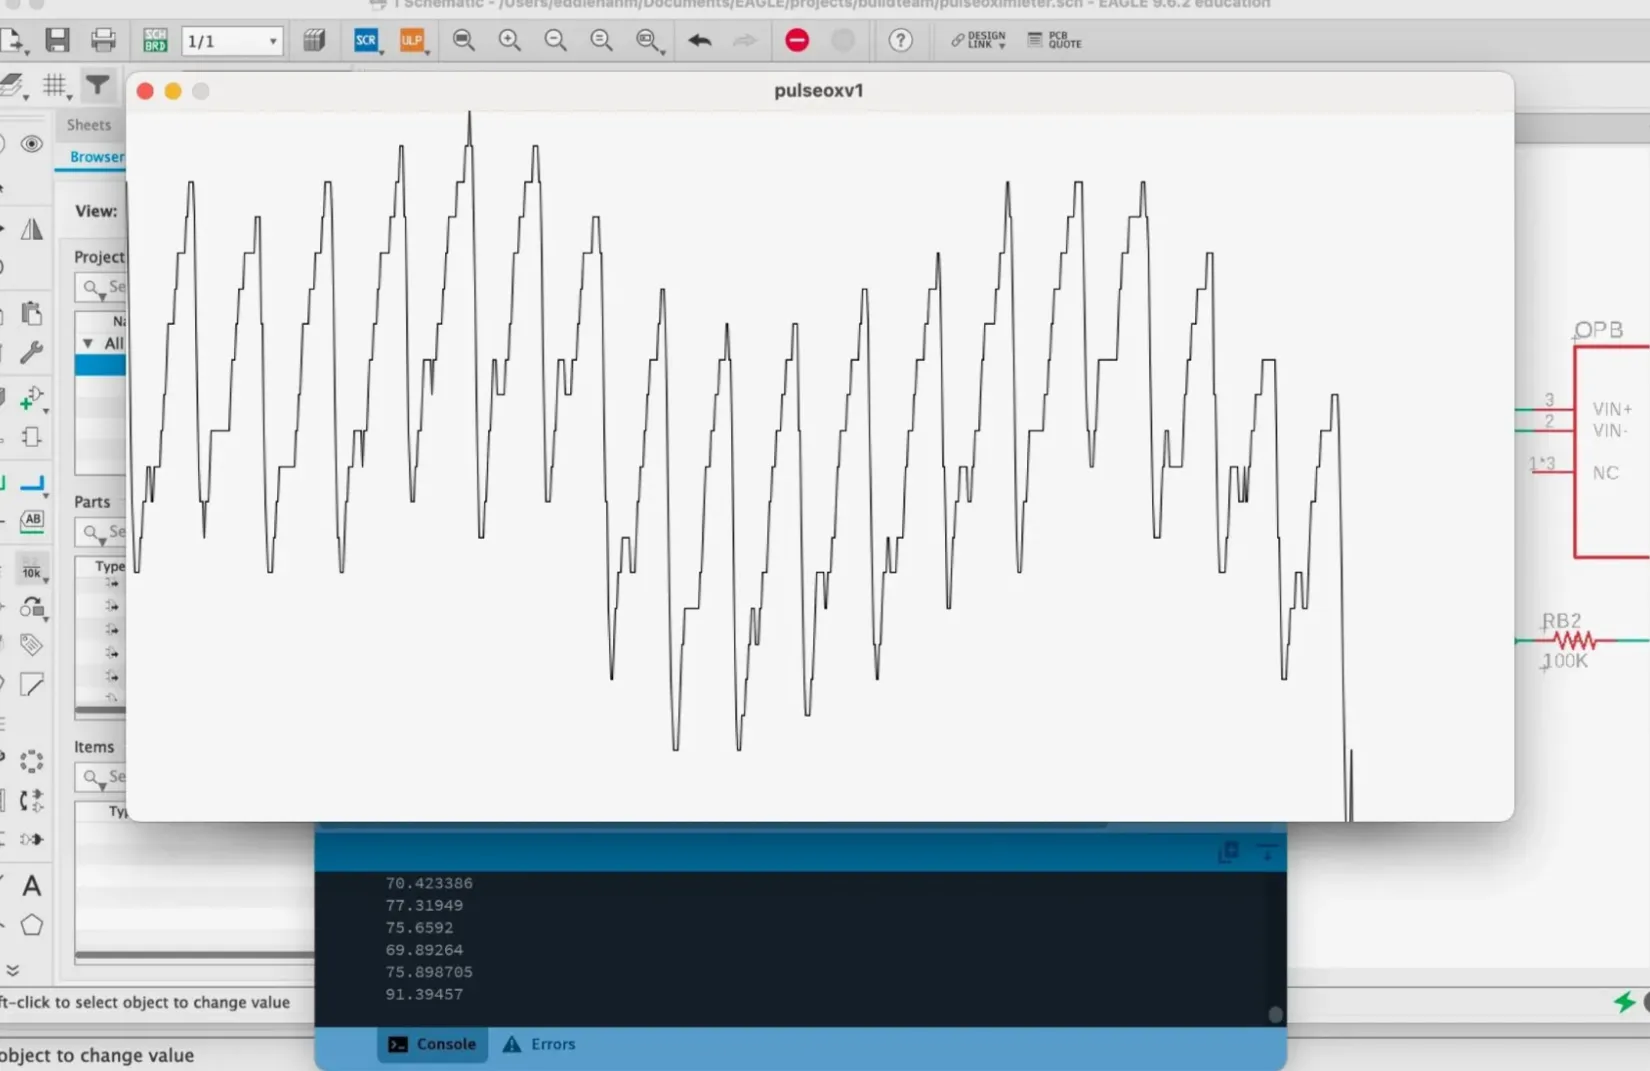Collapse the All tree row

click(88, 343)
